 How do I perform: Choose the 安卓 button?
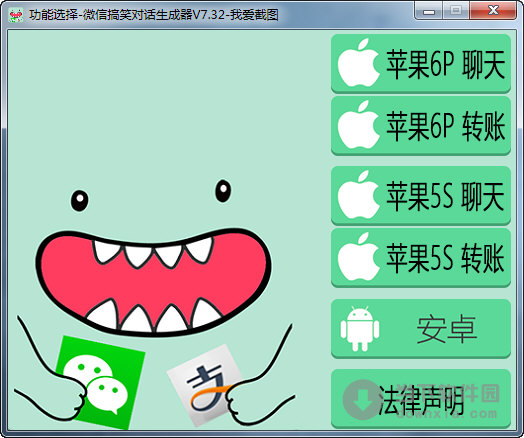[x=421, y=329]
